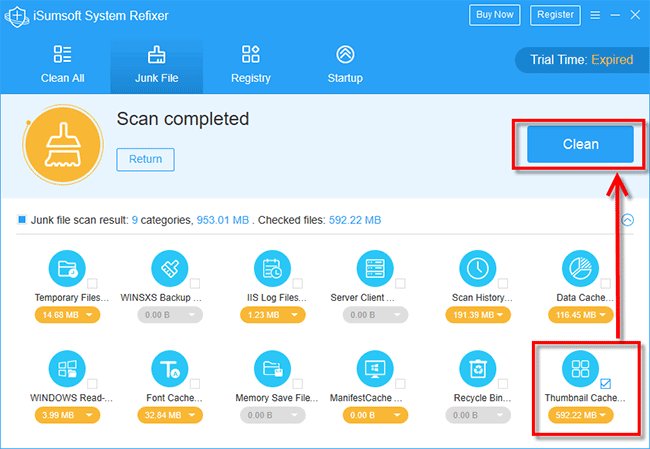The width and height of the screenshot is (650, 449).
Task: Click the Register button
Action: pos(555,15)
